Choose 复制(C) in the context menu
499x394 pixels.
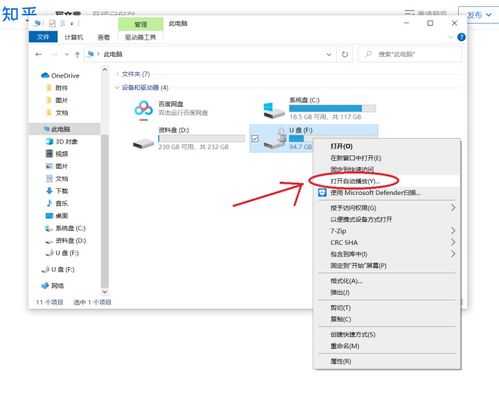pos(387,319)
